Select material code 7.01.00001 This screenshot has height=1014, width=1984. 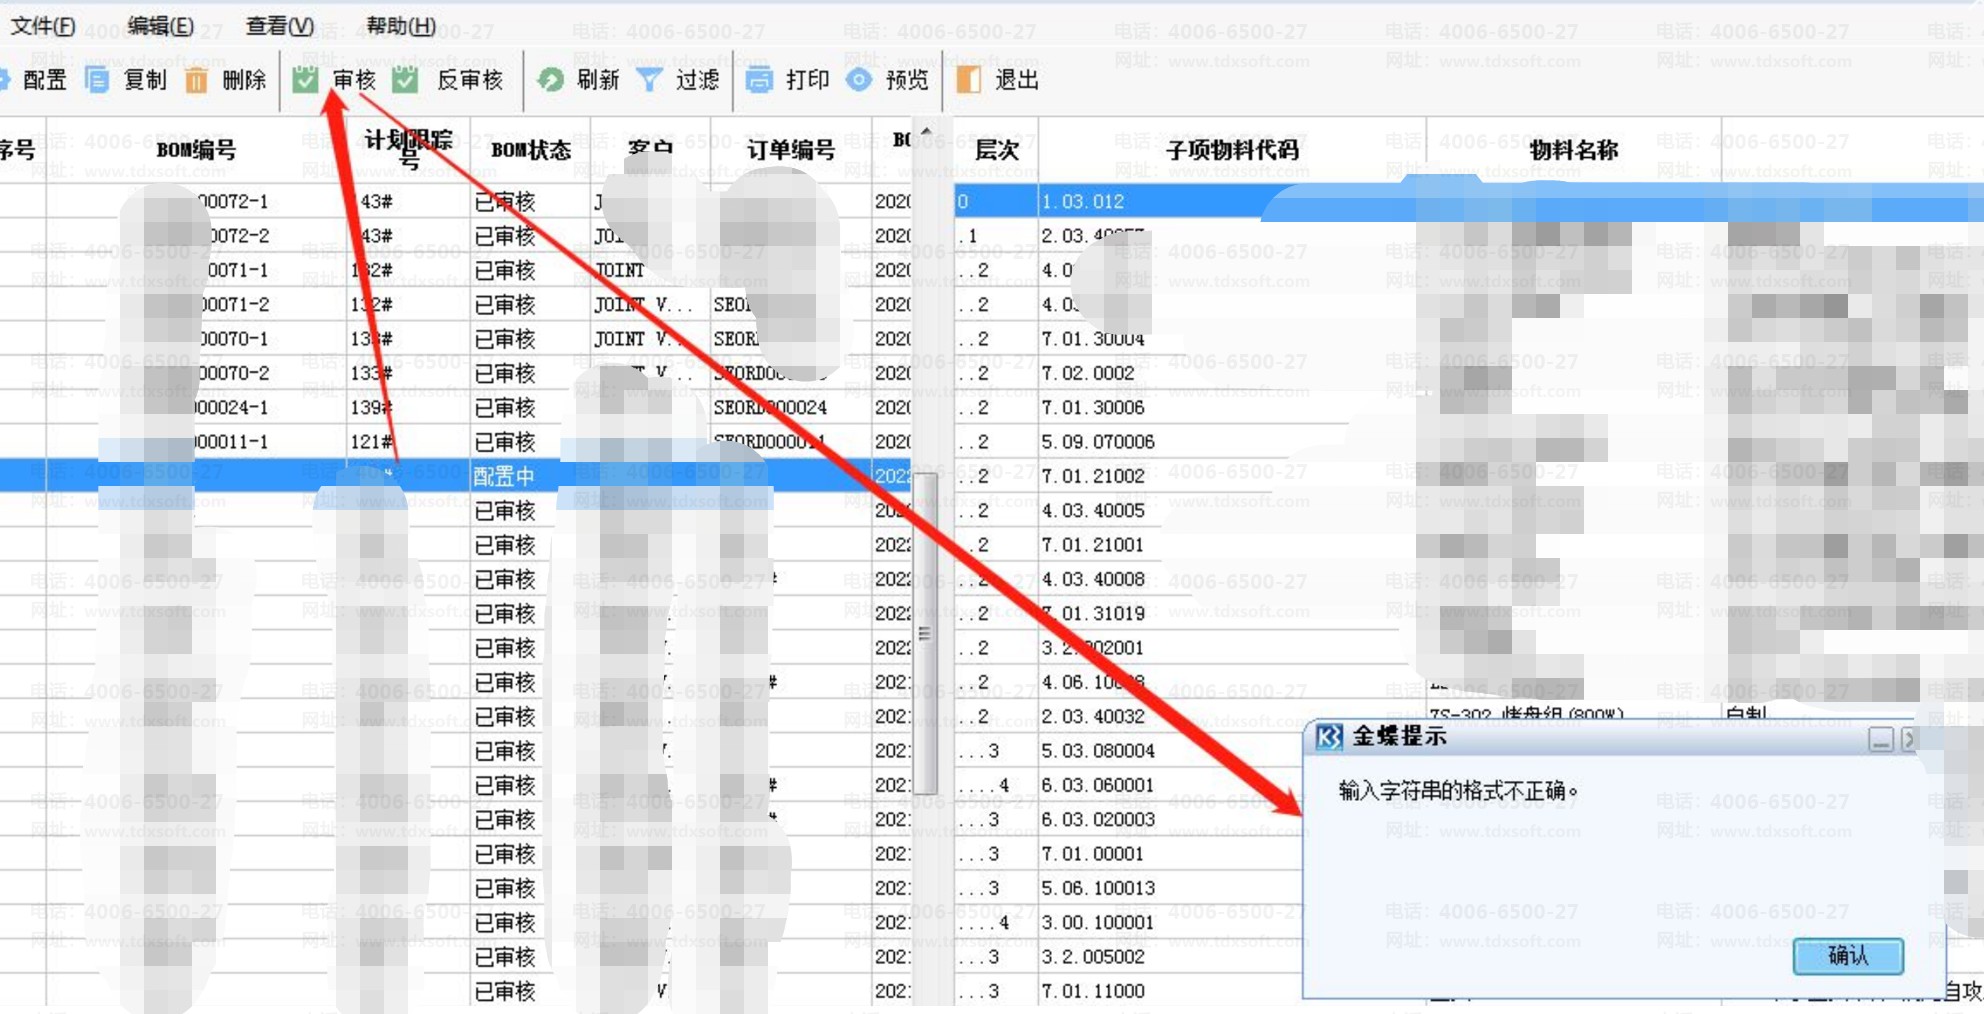pos(1093,854)
